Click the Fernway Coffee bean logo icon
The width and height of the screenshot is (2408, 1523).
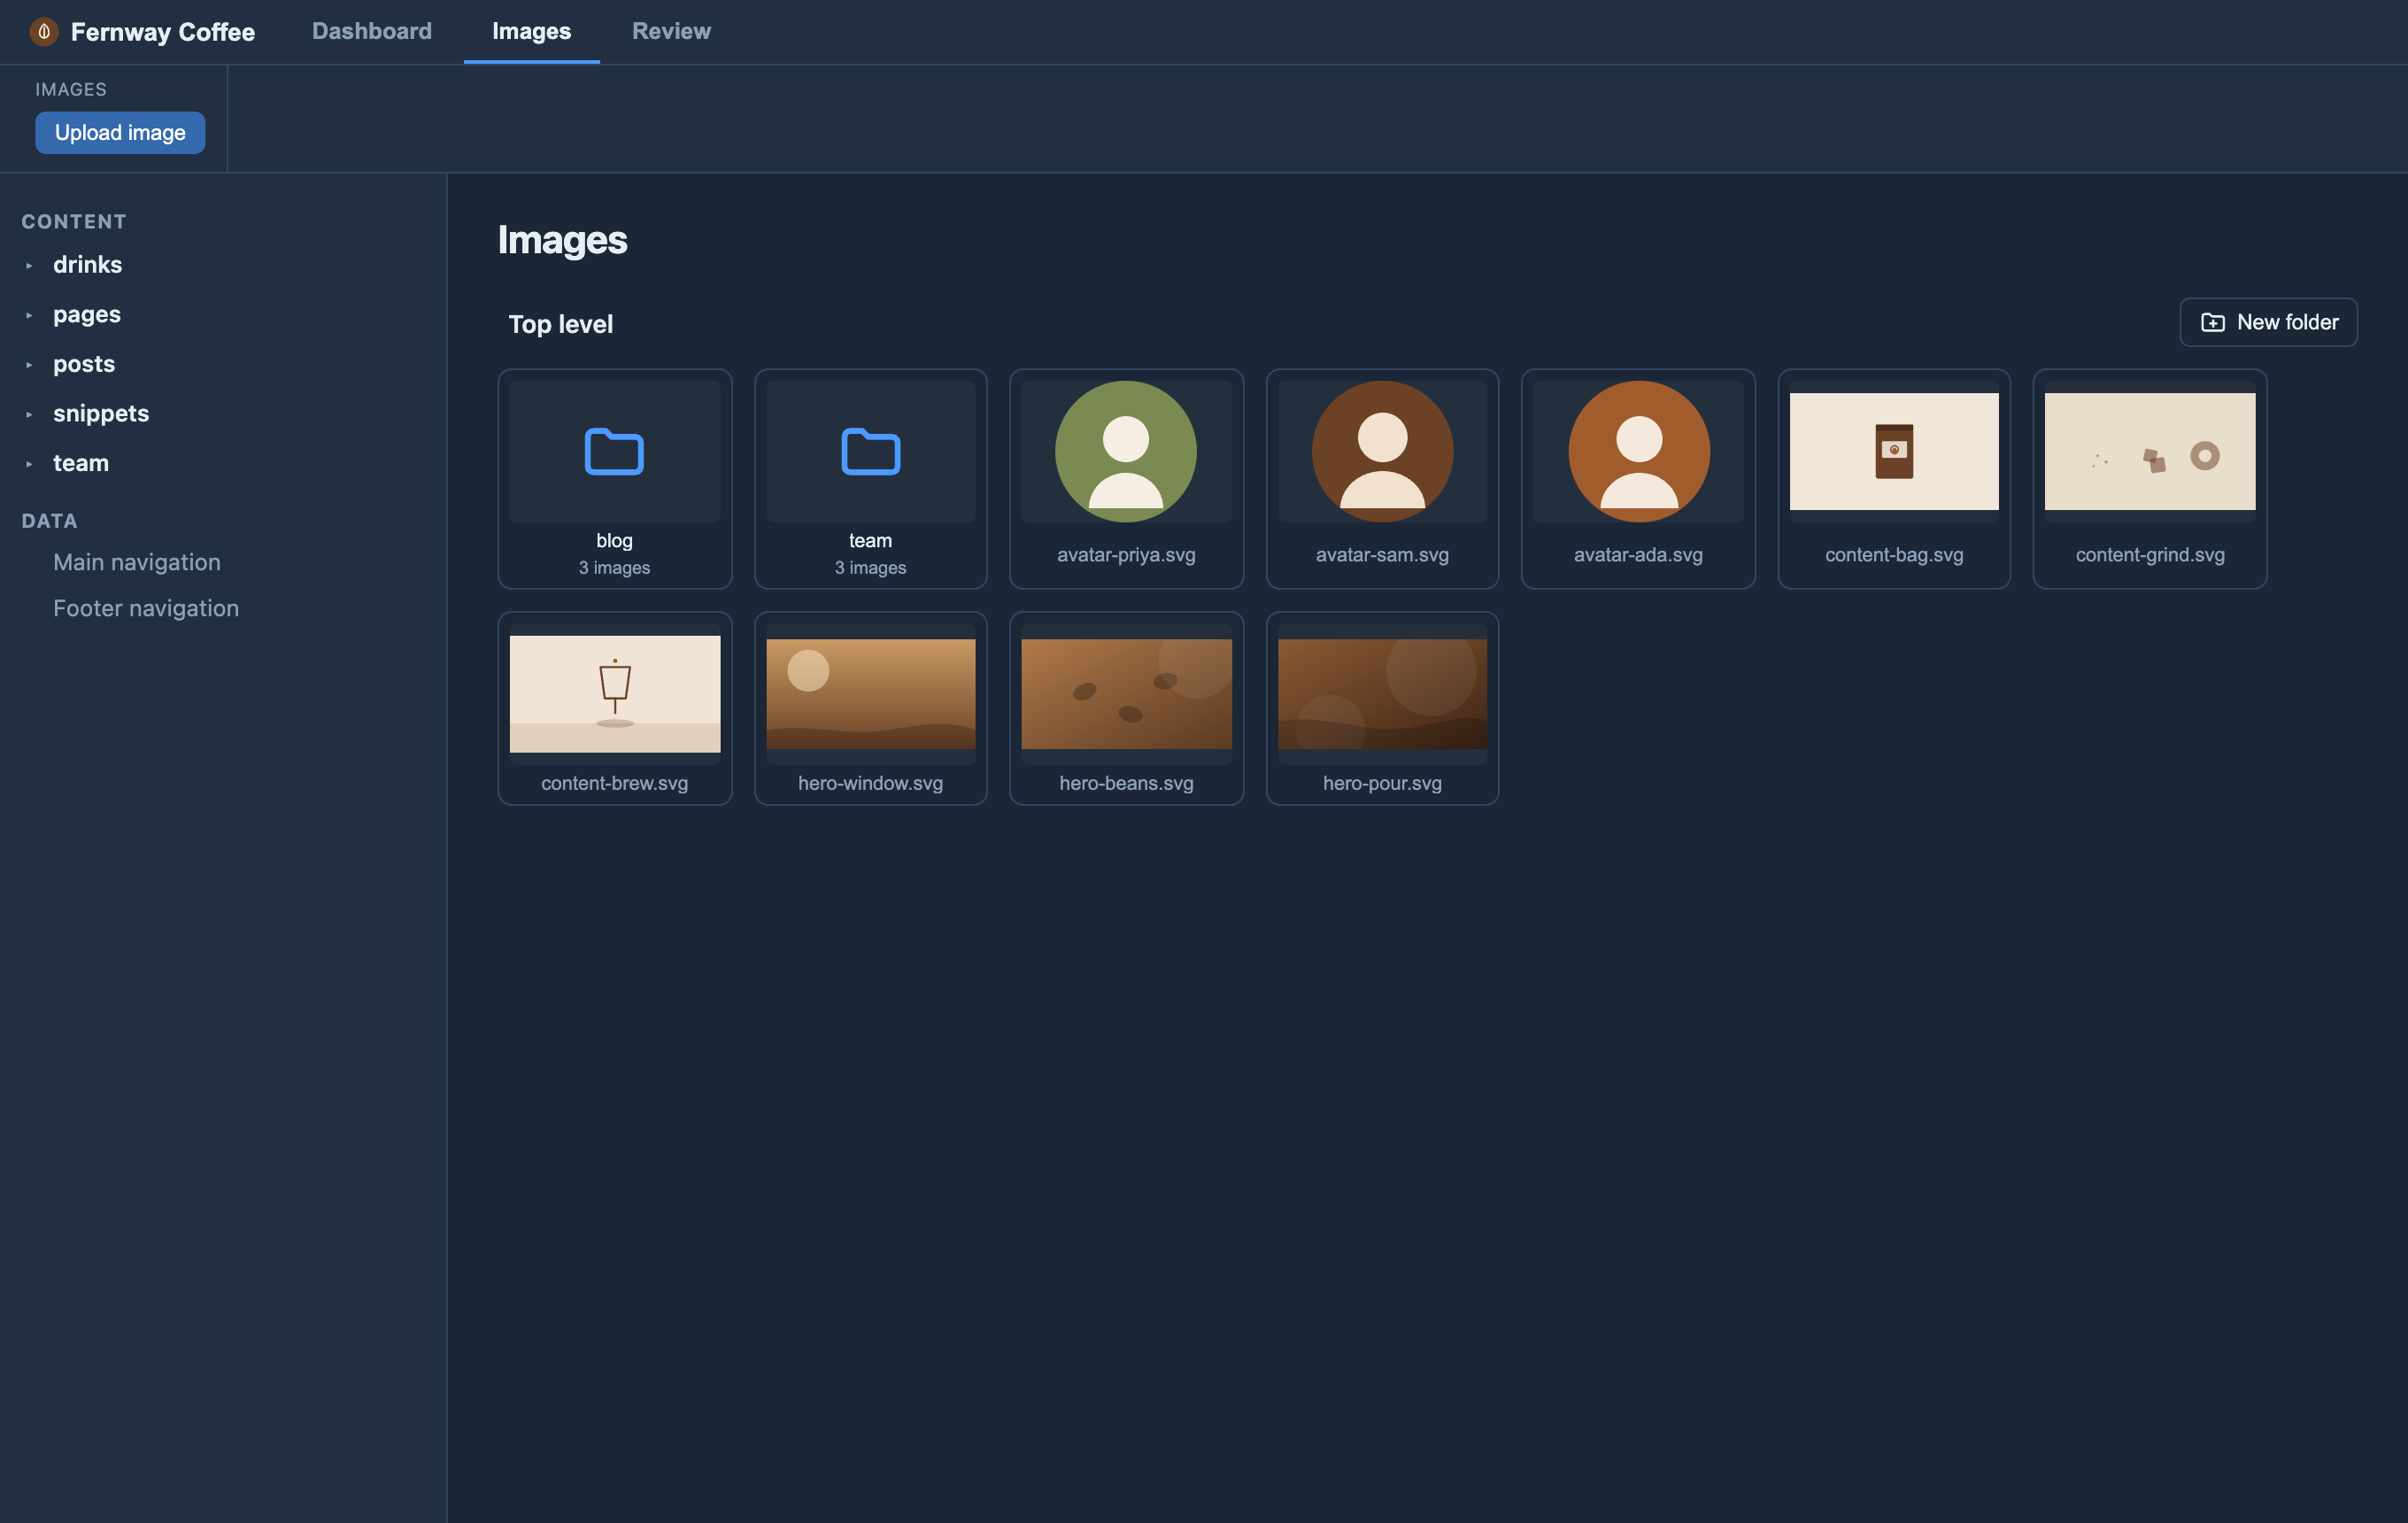click(44, 32)
